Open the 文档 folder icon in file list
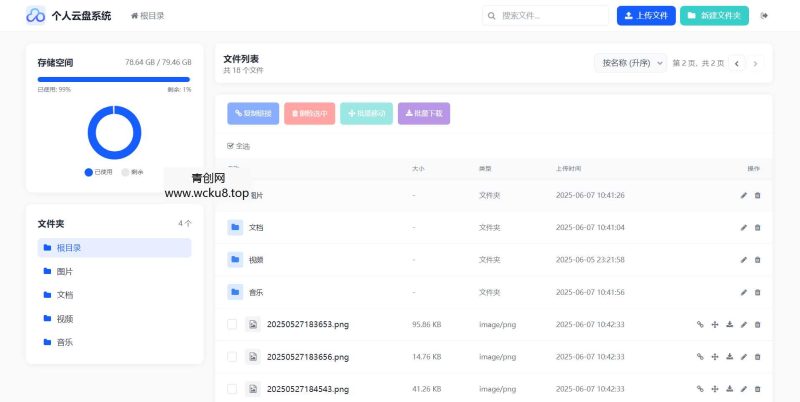Viewport: 800px width, 402px height. pyautogui.click(x=235, y=227)
